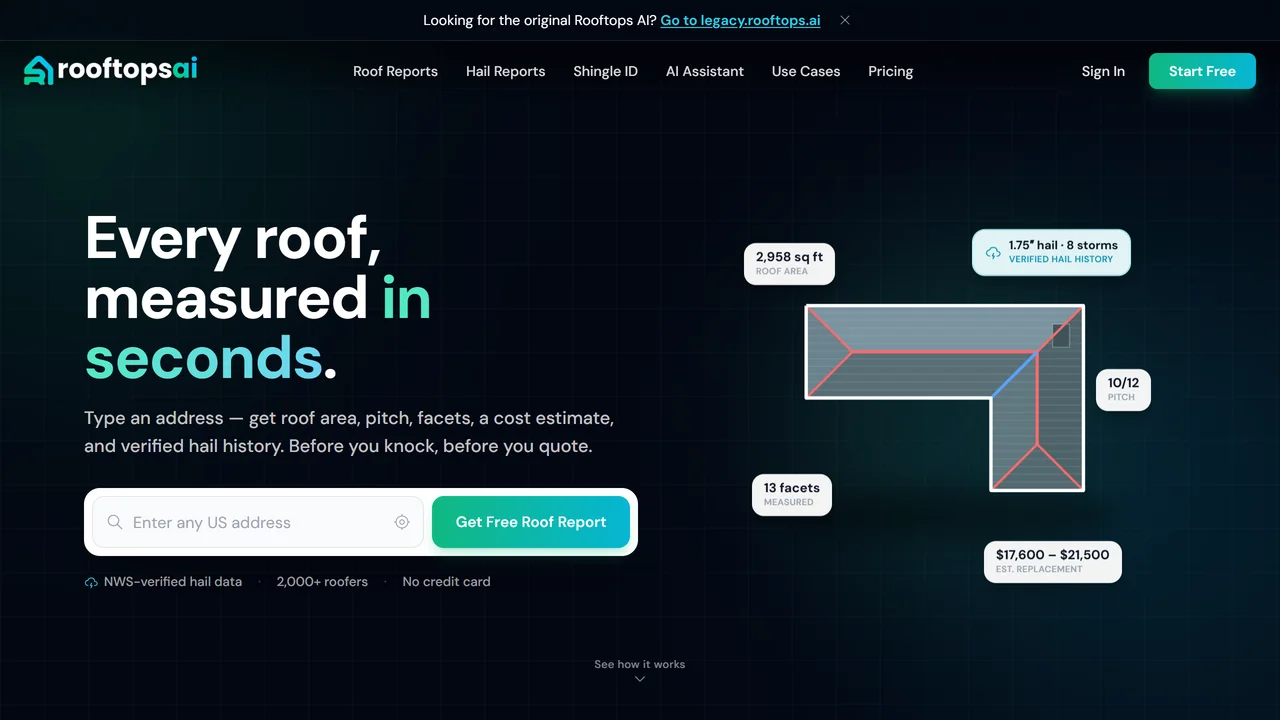Click the 2,000+ roofers text
This screenshot has height=720, width=1280.
(x=322, y=581)
